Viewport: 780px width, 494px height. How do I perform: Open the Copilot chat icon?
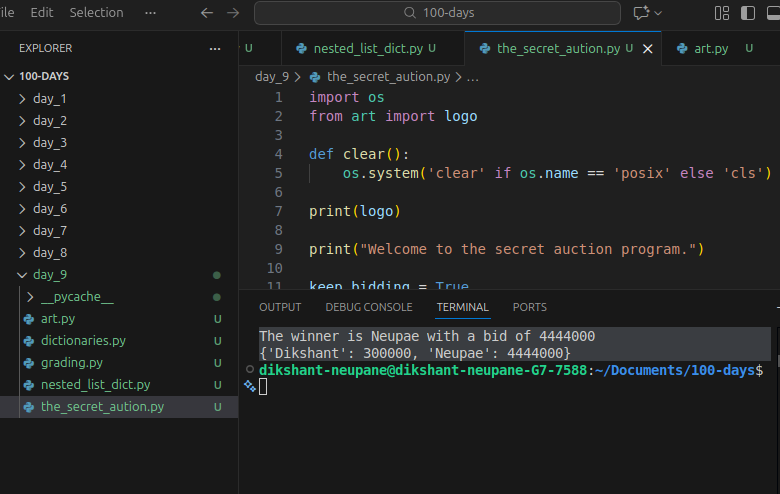click(x=640, y=13)
